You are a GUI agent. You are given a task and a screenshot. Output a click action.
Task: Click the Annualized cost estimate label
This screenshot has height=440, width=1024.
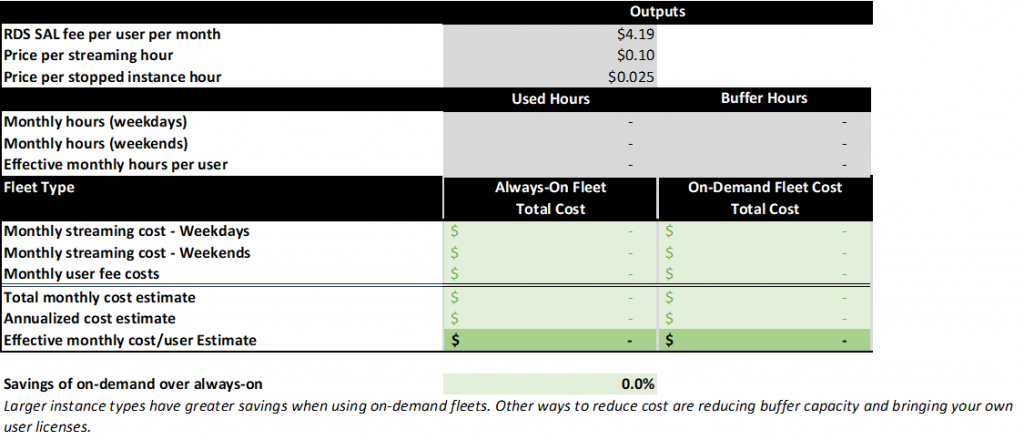[x=89, y=319]
